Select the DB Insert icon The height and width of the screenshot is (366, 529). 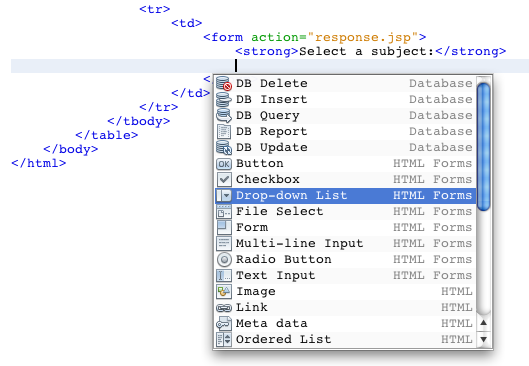pos(224,100)
